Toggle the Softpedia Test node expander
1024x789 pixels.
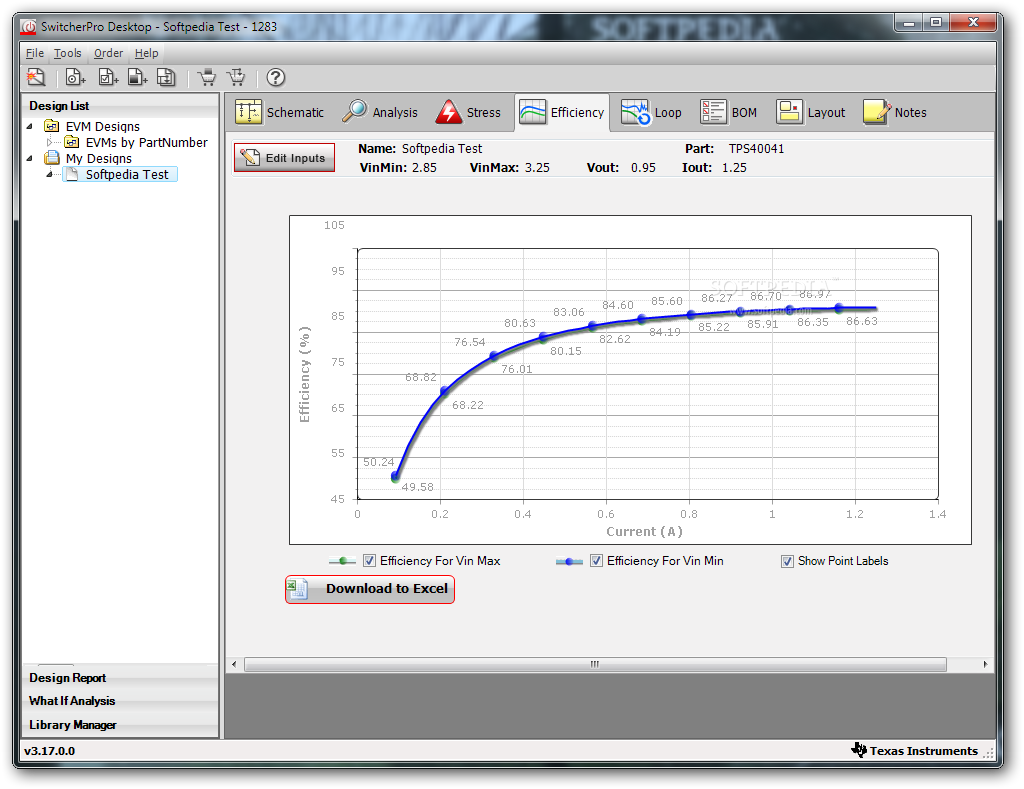(x=50, y=174)
